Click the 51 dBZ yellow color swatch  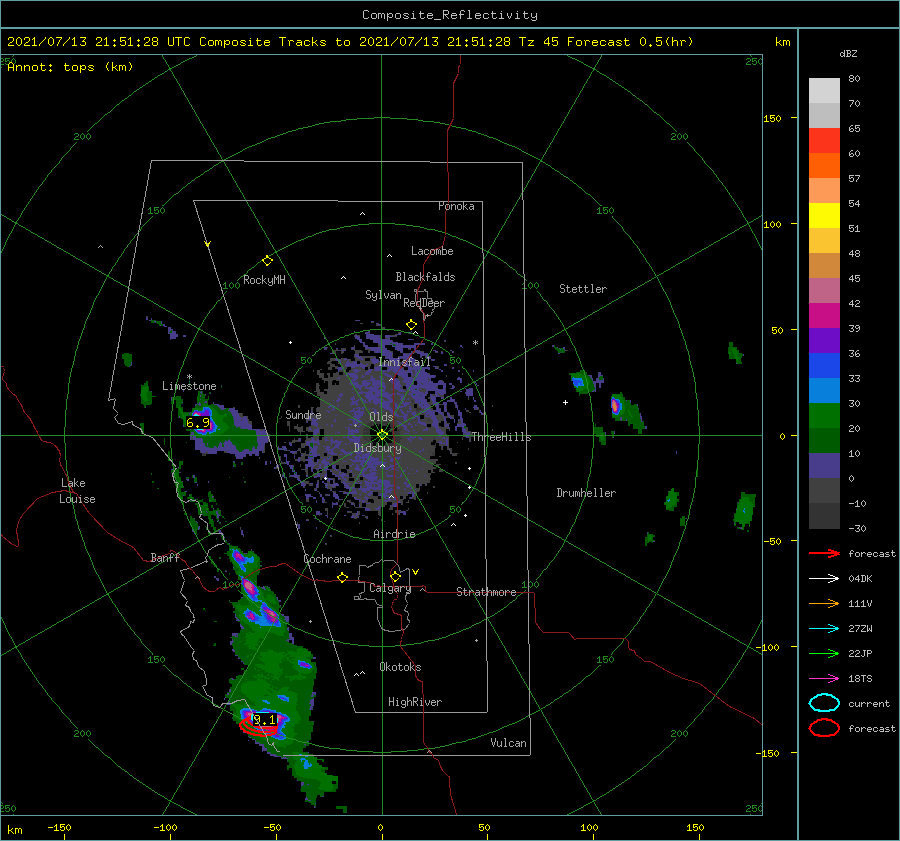824,216
